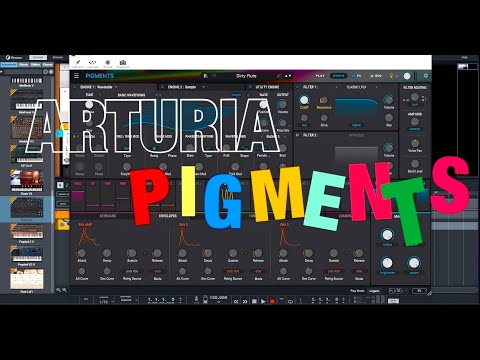
Task: Click the DAW browser search field
Action: click(x=23, y=72)
